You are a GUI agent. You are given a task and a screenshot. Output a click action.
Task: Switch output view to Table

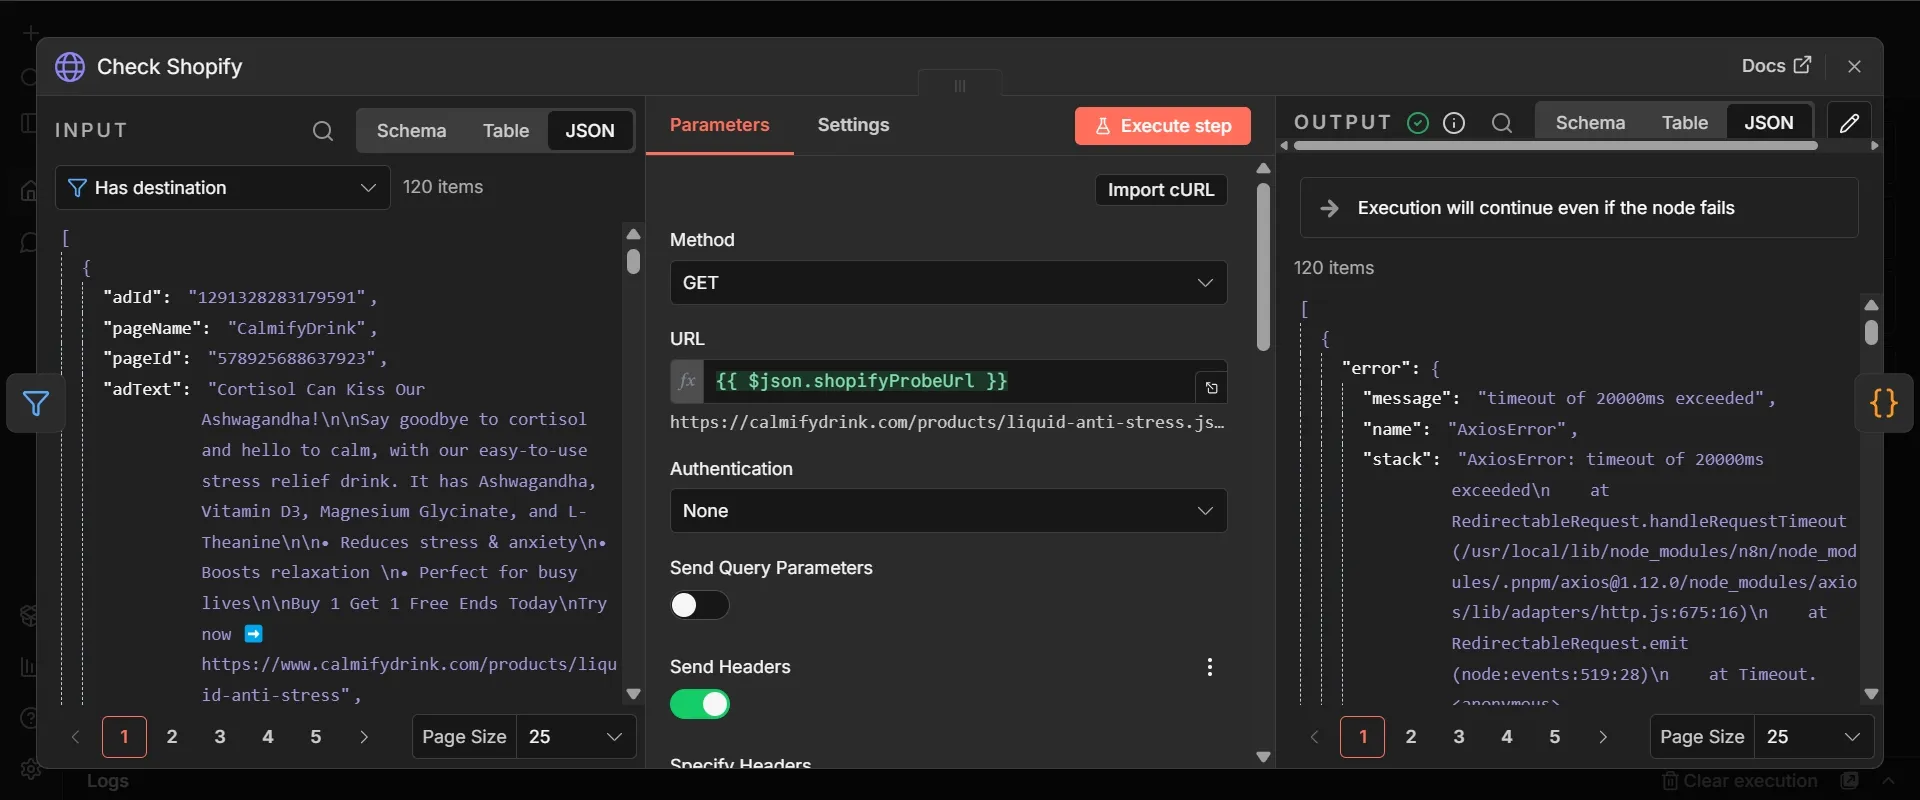click(x=1685, y=123)
